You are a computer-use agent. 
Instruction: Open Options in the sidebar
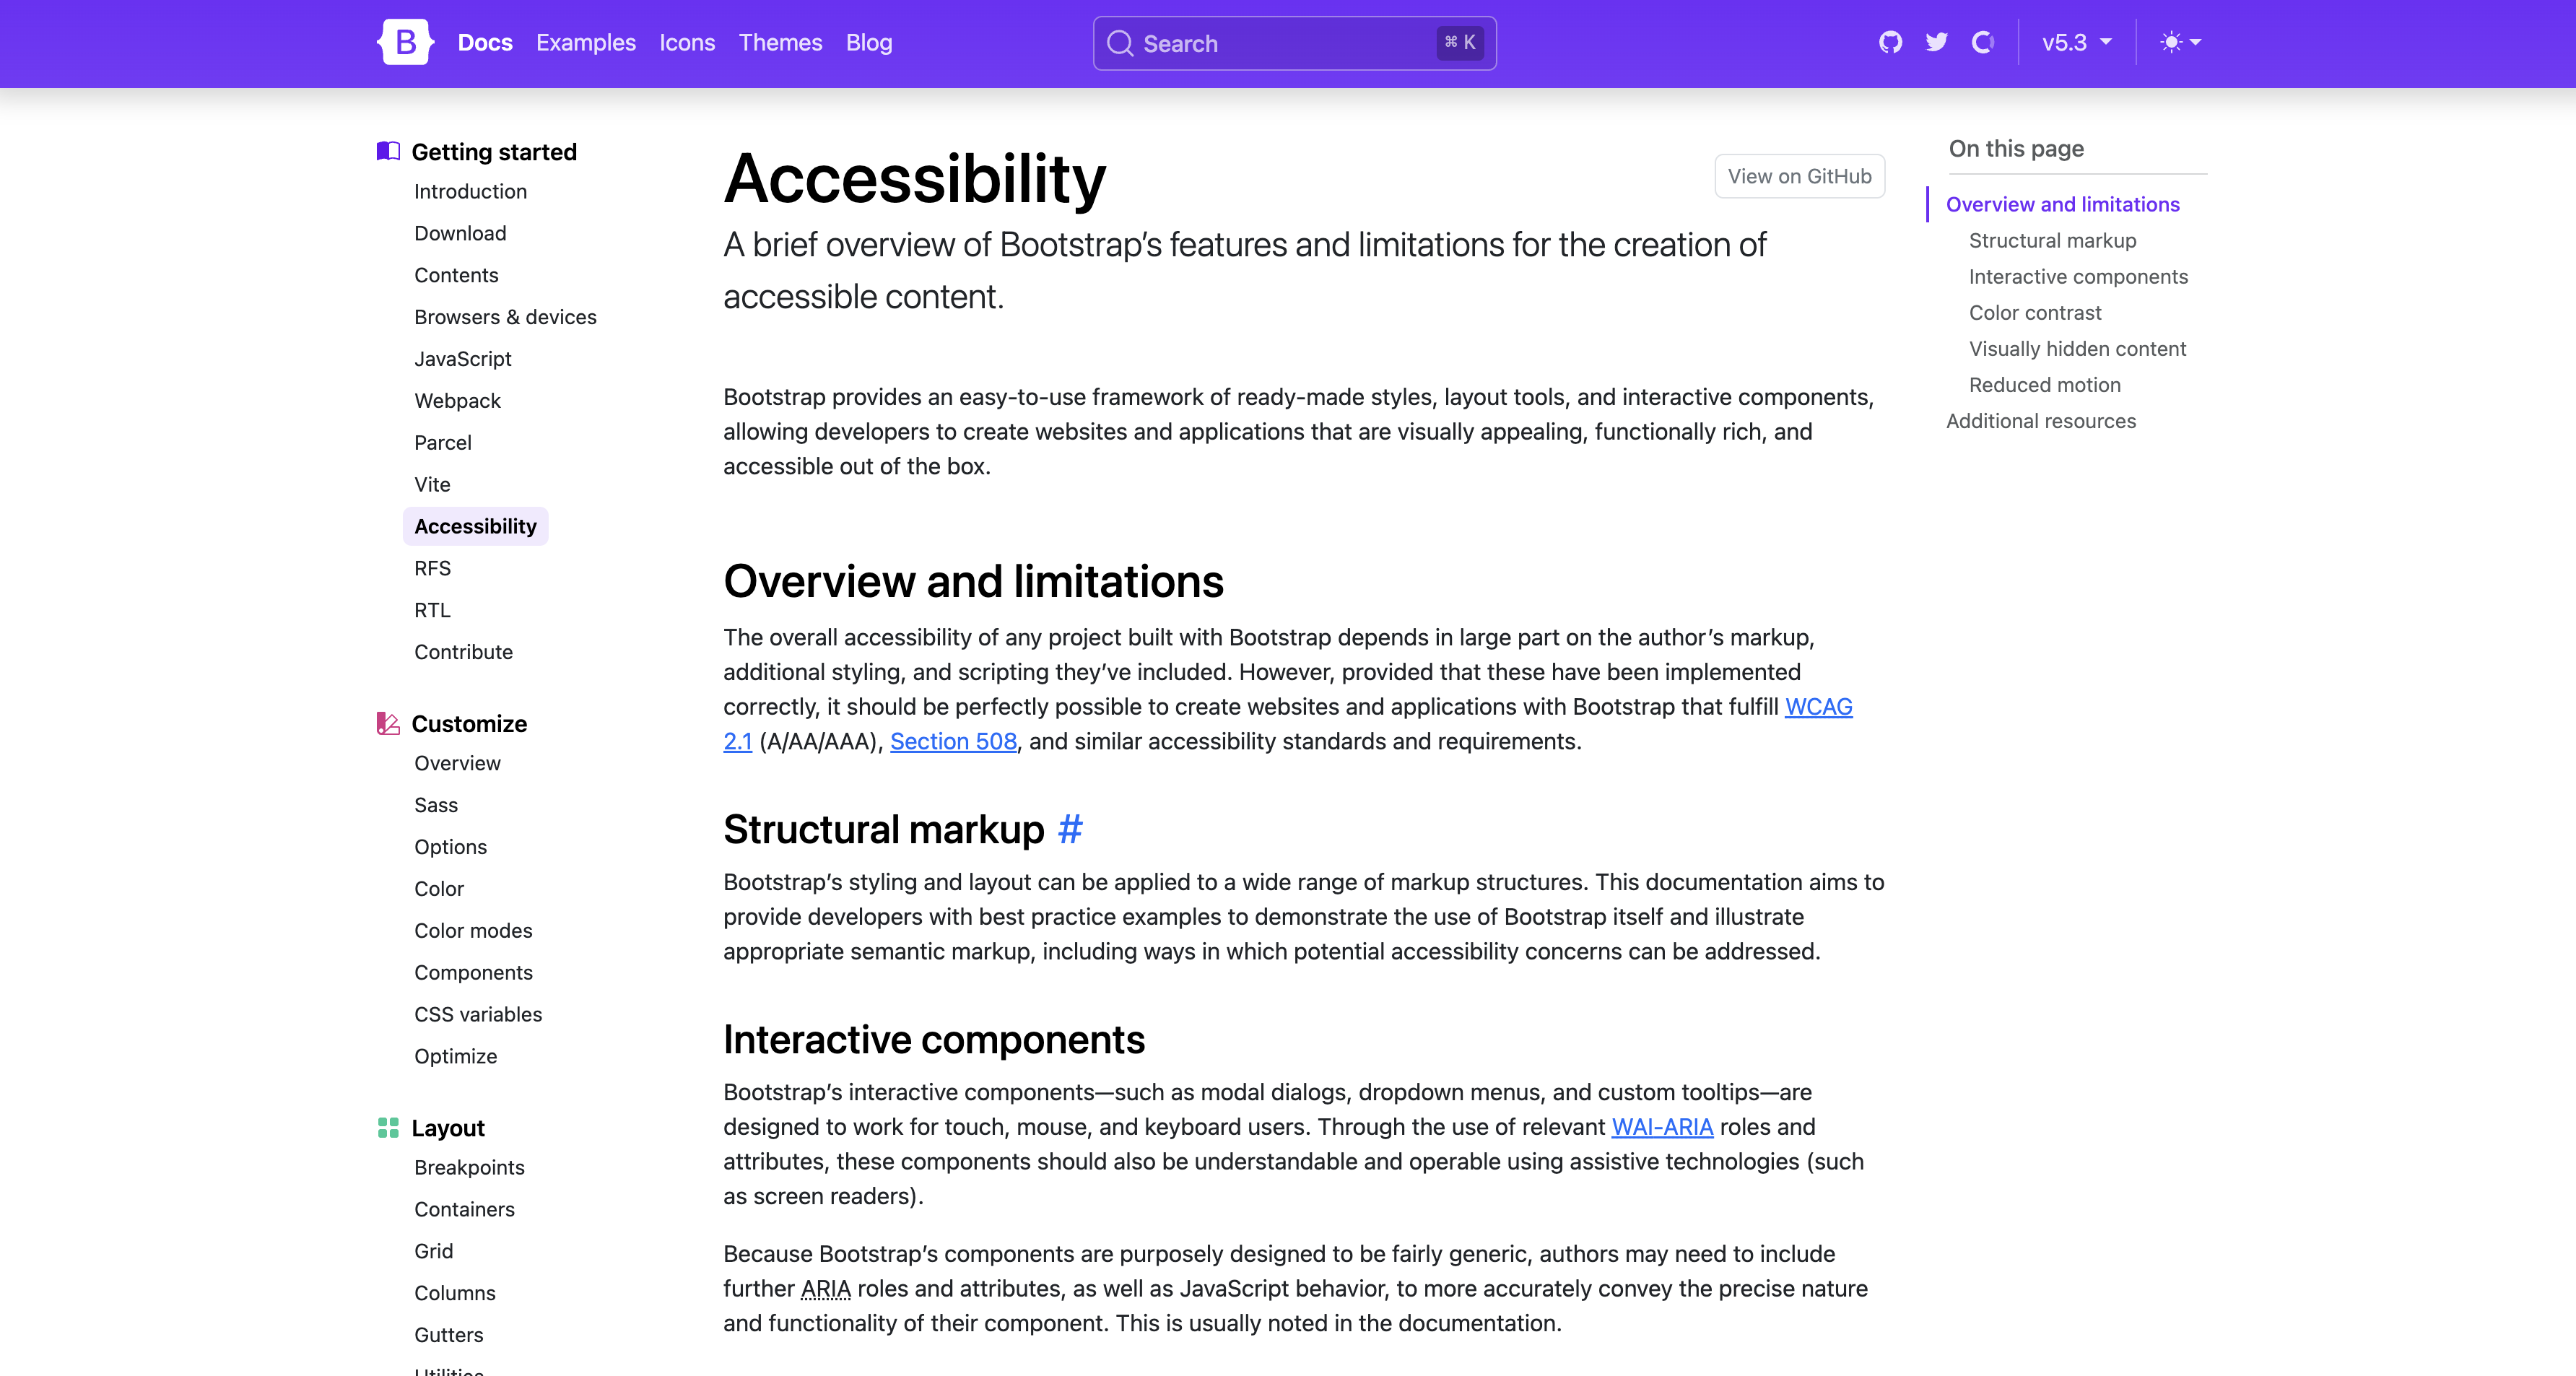click(x=450, y=847)
